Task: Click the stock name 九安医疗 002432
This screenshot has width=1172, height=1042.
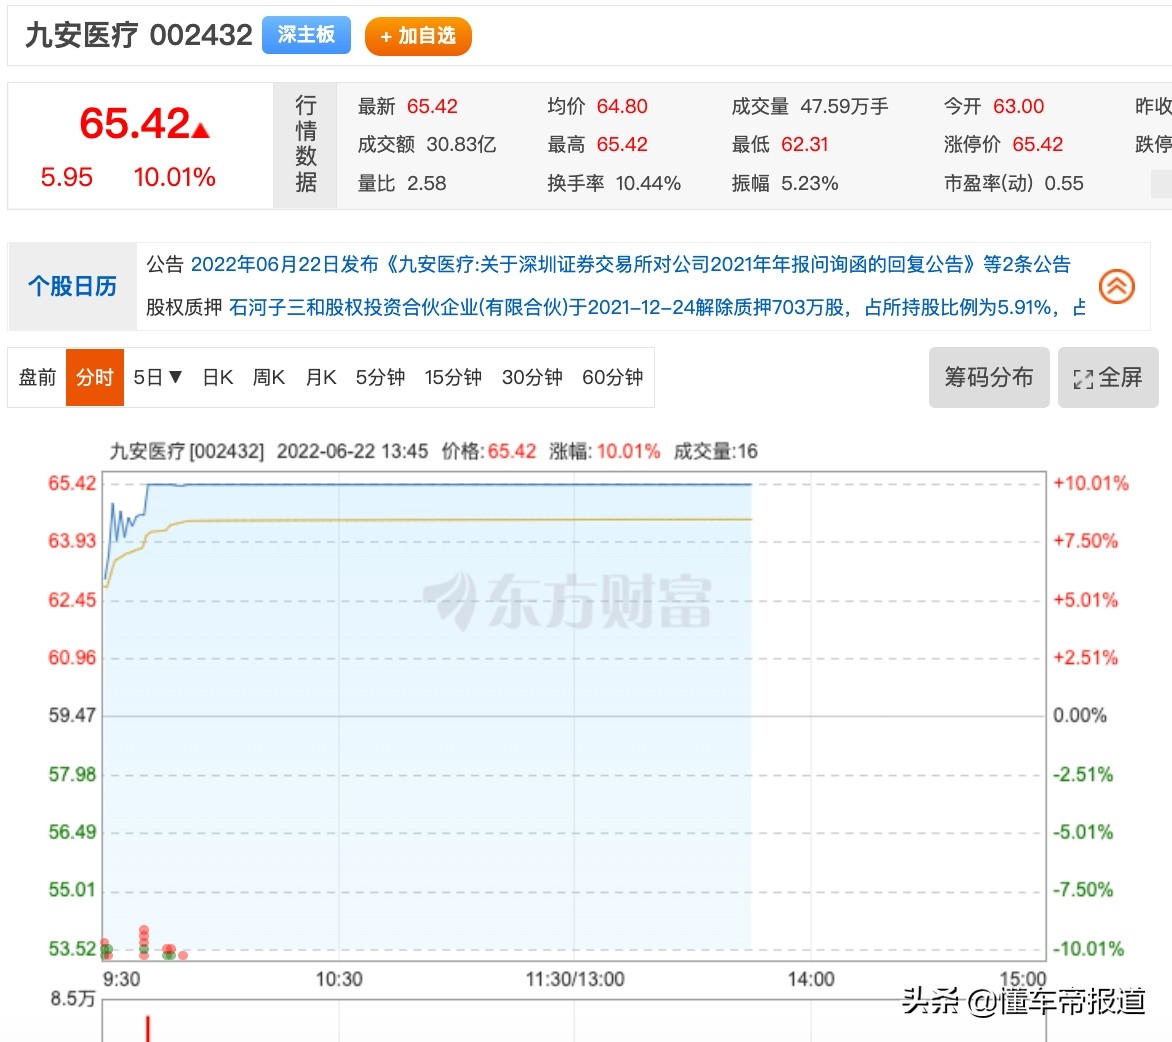Action: pyautogui.click(x=139, y=35)
